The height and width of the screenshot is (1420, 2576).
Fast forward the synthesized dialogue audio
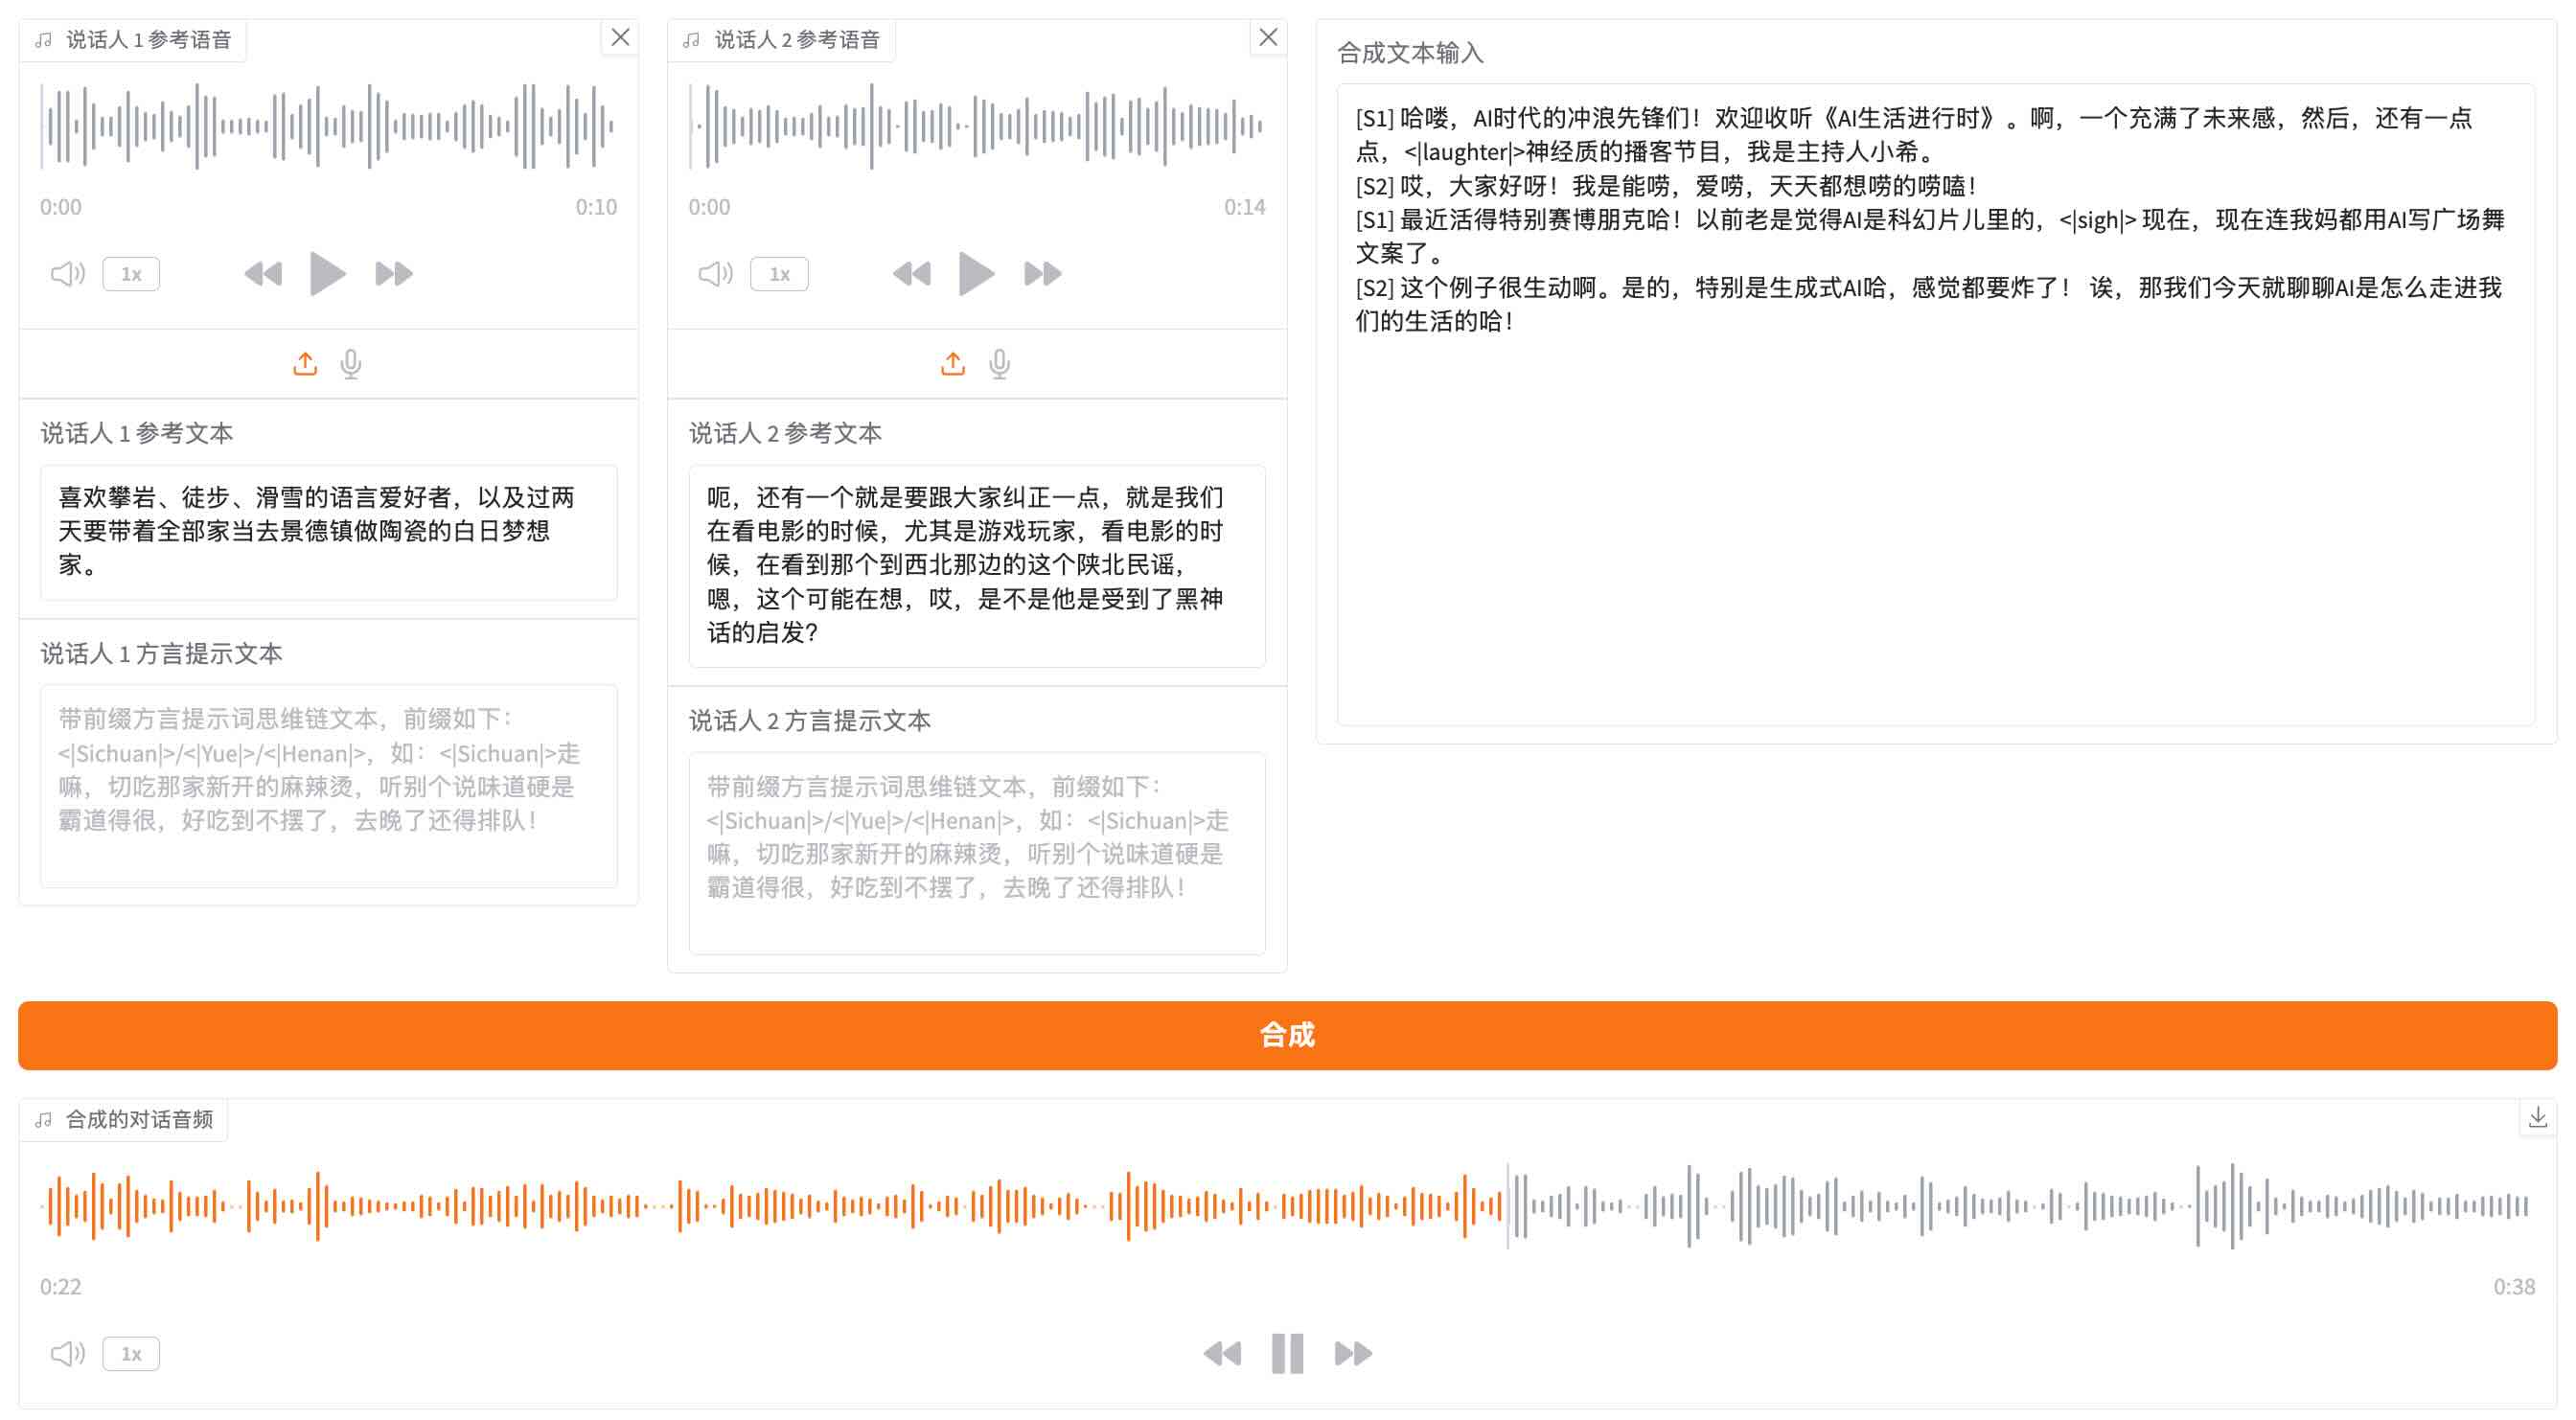tap(1353, 1353)
